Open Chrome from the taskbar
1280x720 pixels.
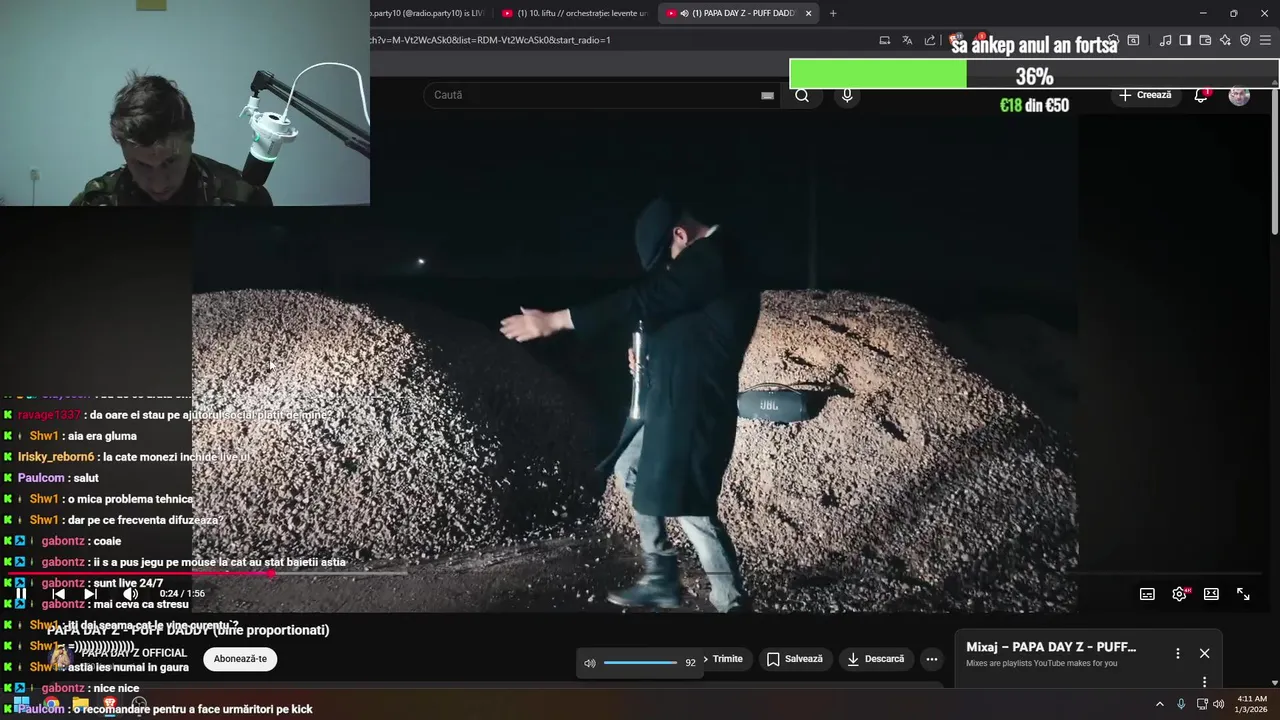click(x=51, y=704)
